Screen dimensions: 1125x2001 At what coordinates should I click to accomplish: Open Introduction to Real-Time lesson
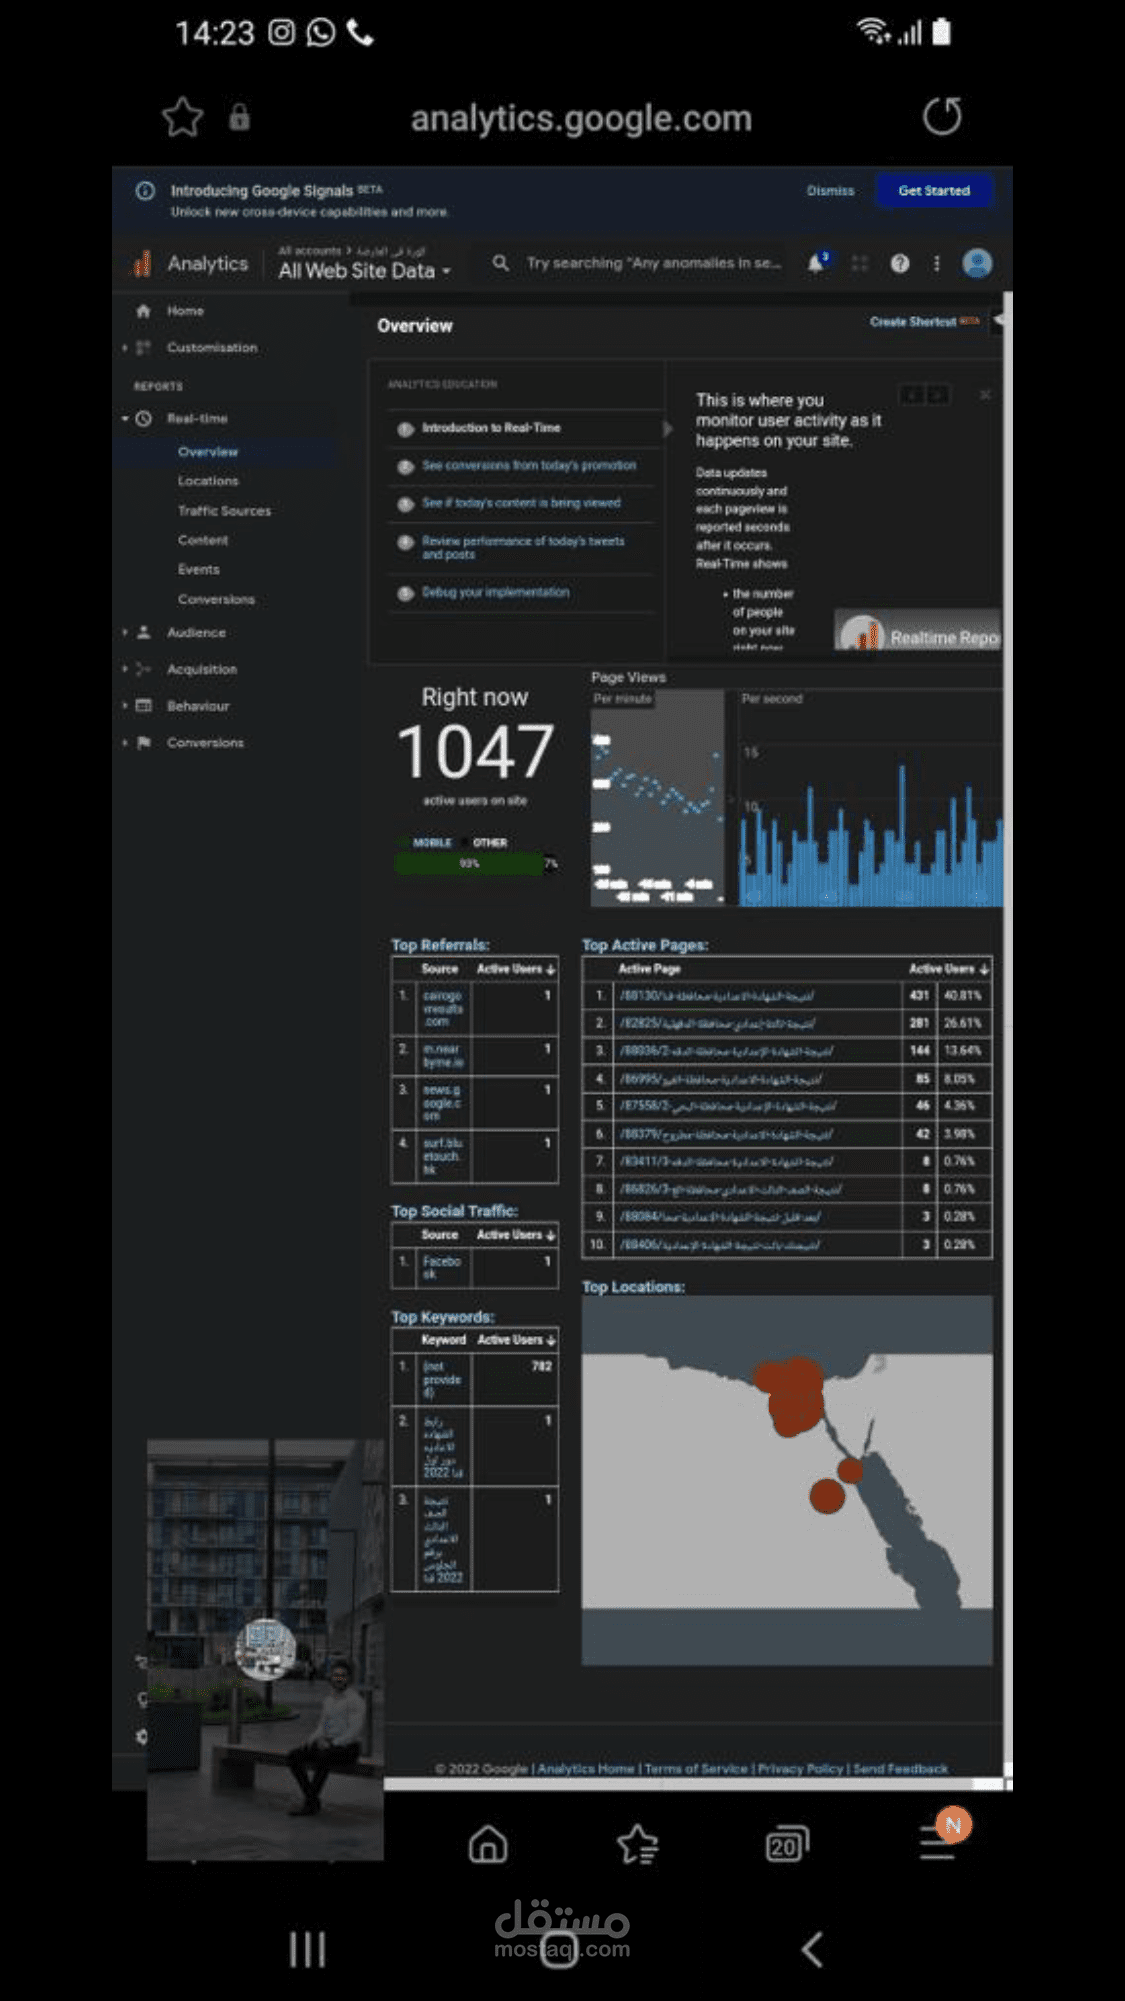point(490,428)
